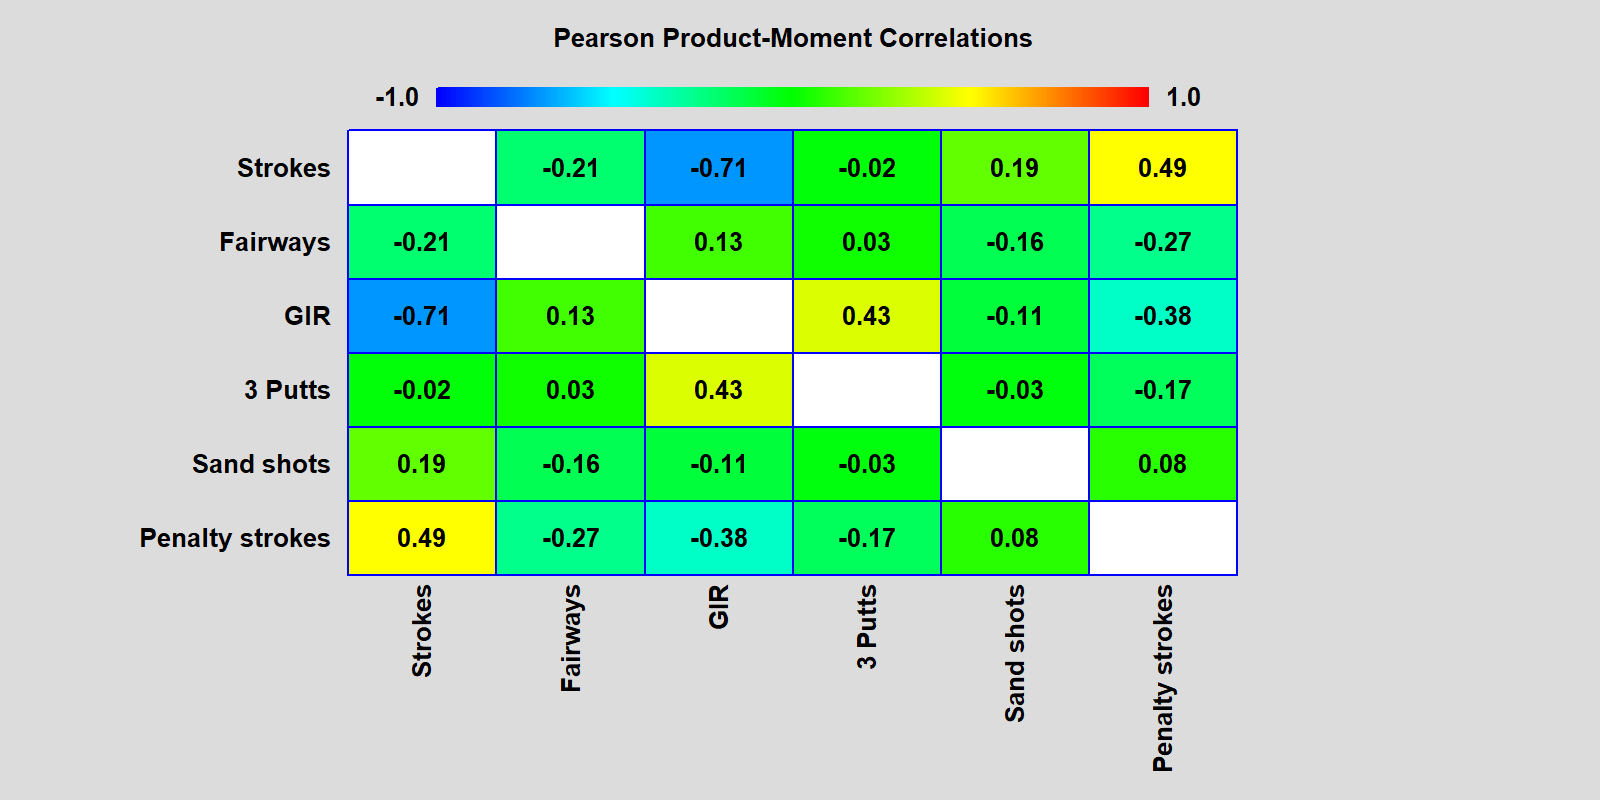This screenshot has height=800, width=1600.
Task: Click the GIR row label on the left
Action: coord(306,316)
